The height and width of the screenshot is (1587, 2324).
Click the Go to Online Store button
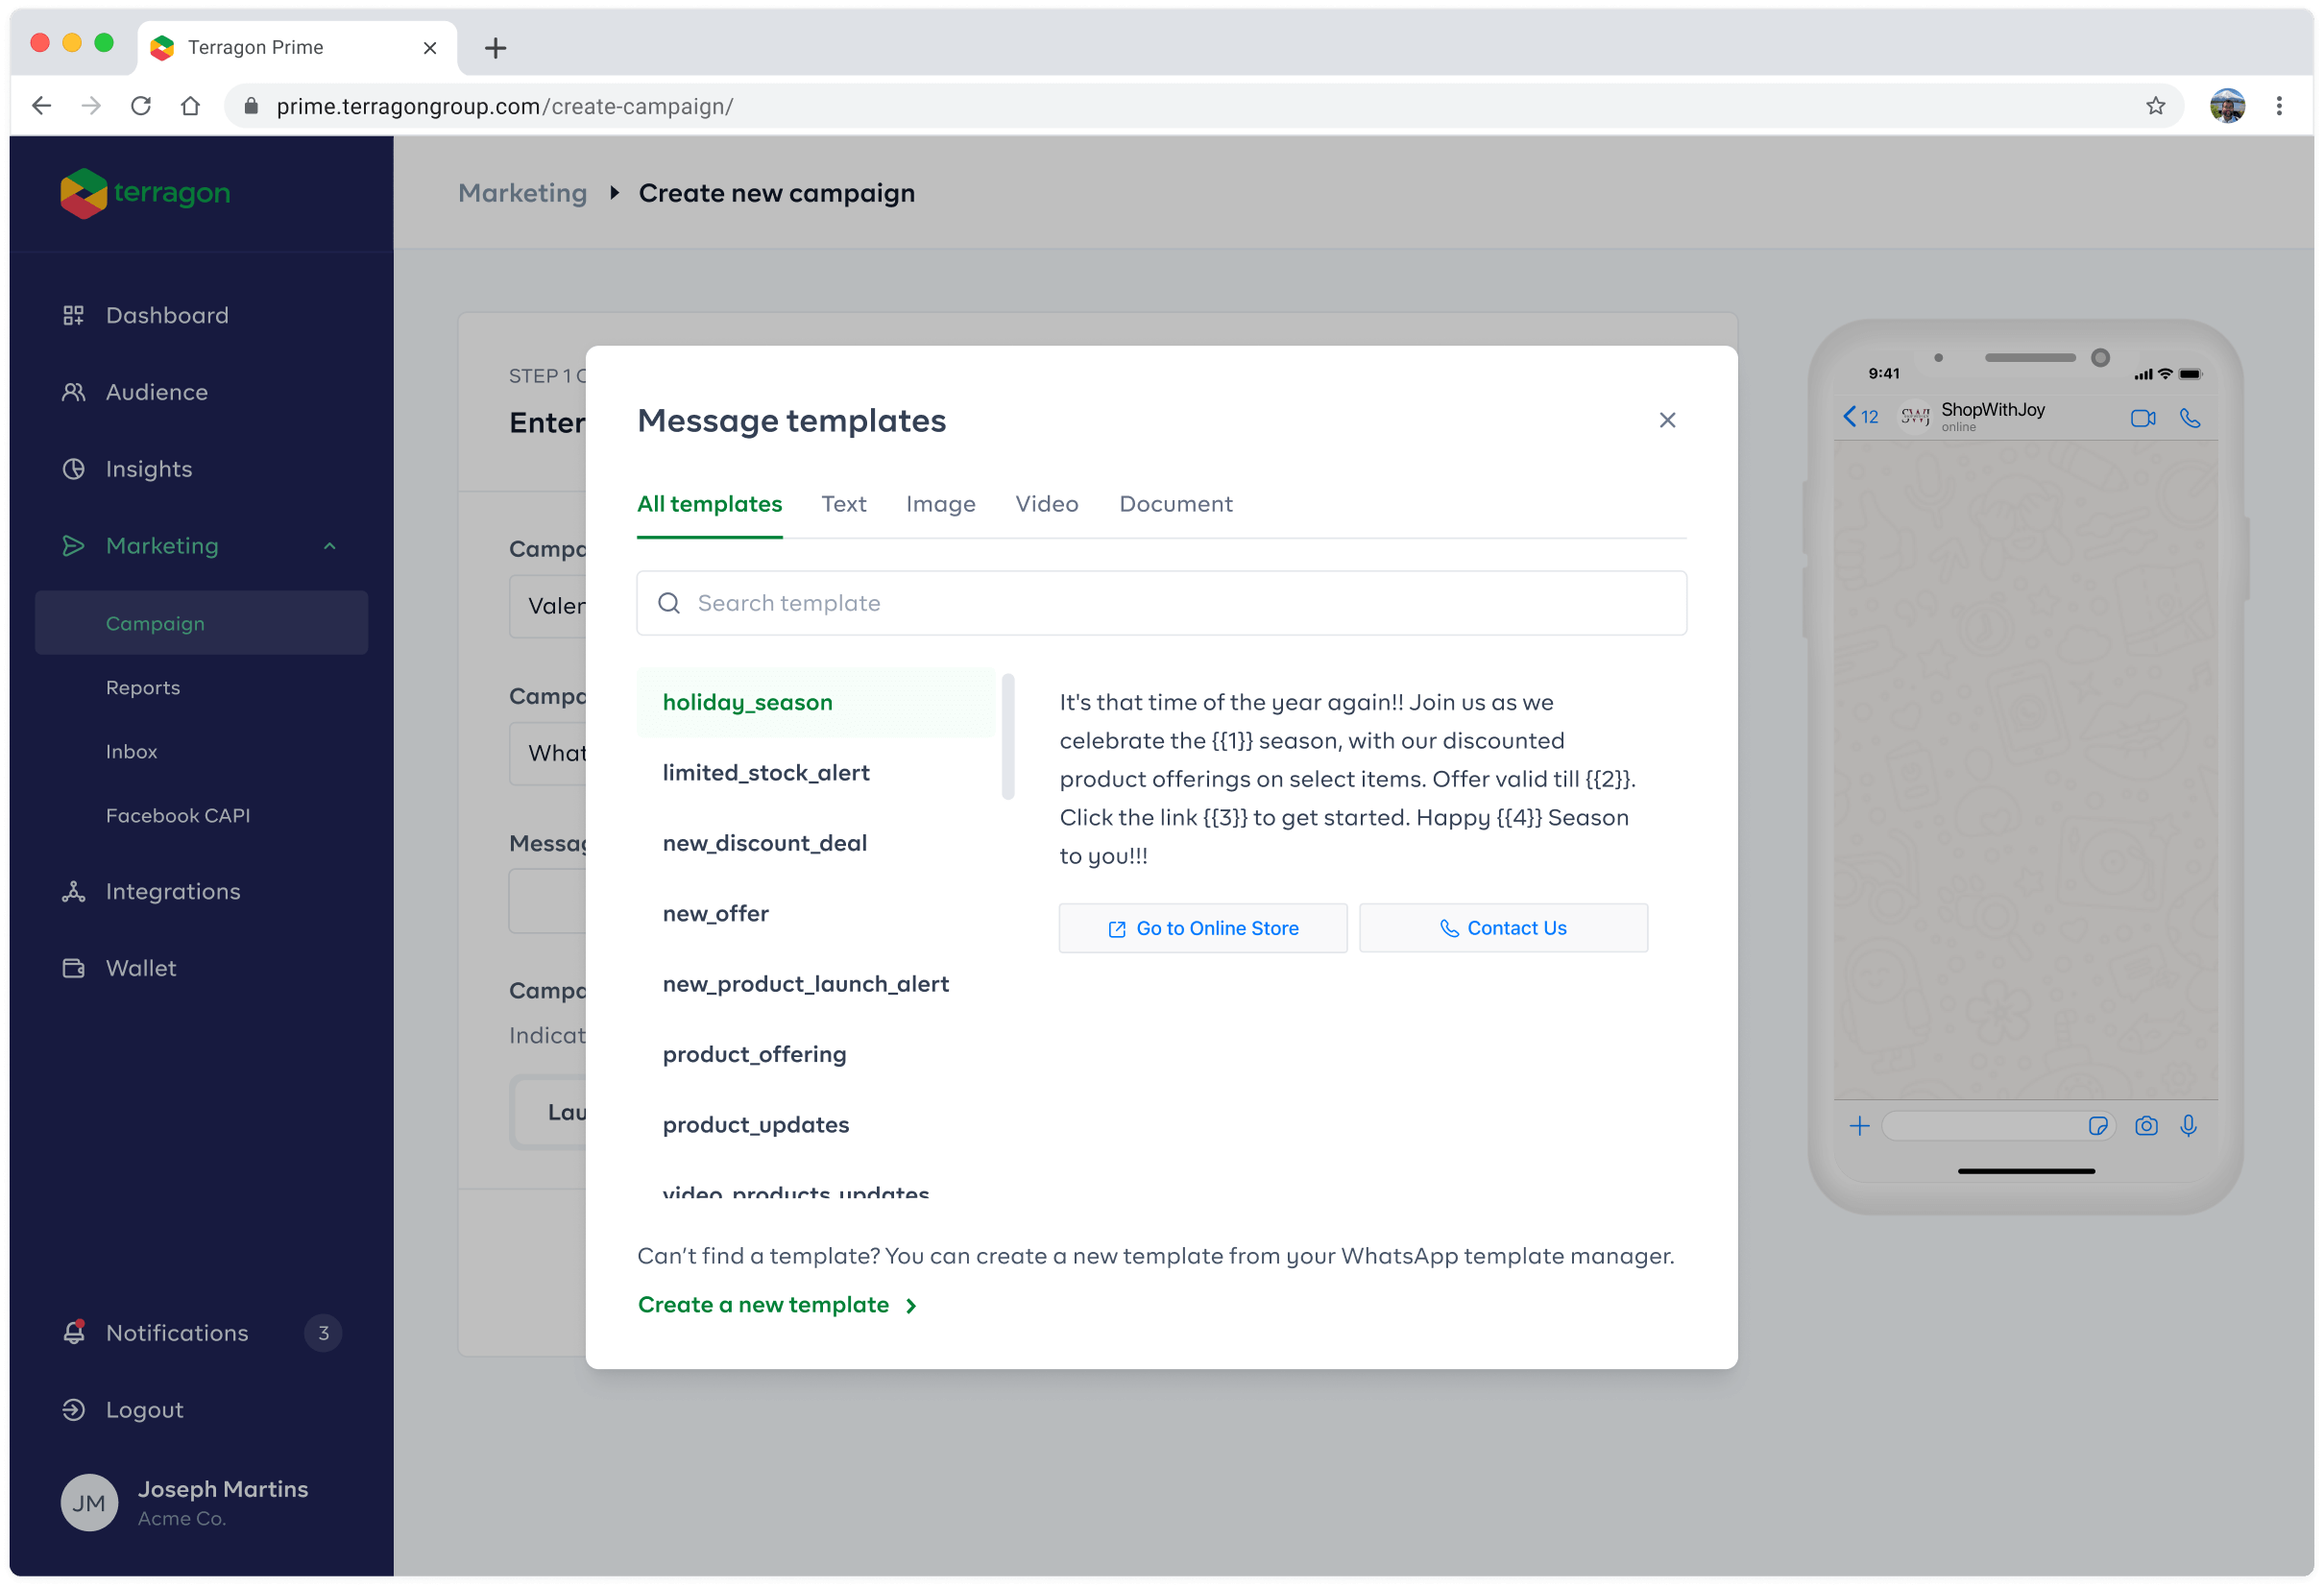pos(1203,929)
